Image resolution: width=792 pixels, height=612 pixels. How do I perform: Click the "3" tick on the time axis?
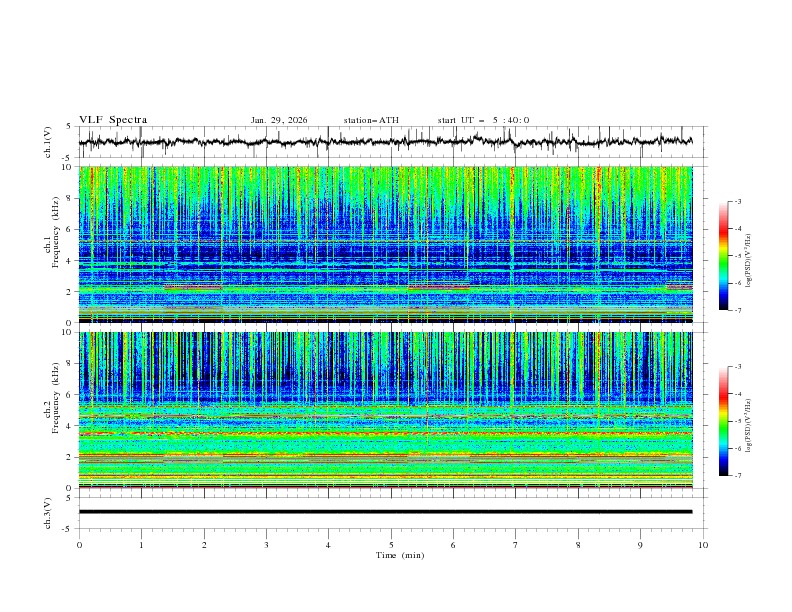266,545
